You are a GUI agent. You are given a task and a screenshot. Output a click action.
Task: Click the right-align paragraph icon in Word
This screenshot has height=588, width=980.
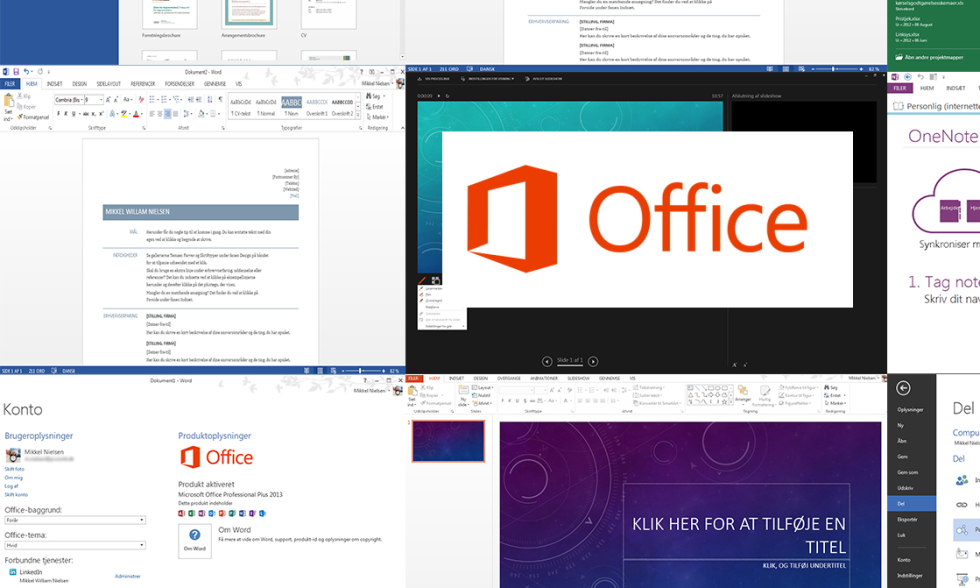(x=168, y=114)
